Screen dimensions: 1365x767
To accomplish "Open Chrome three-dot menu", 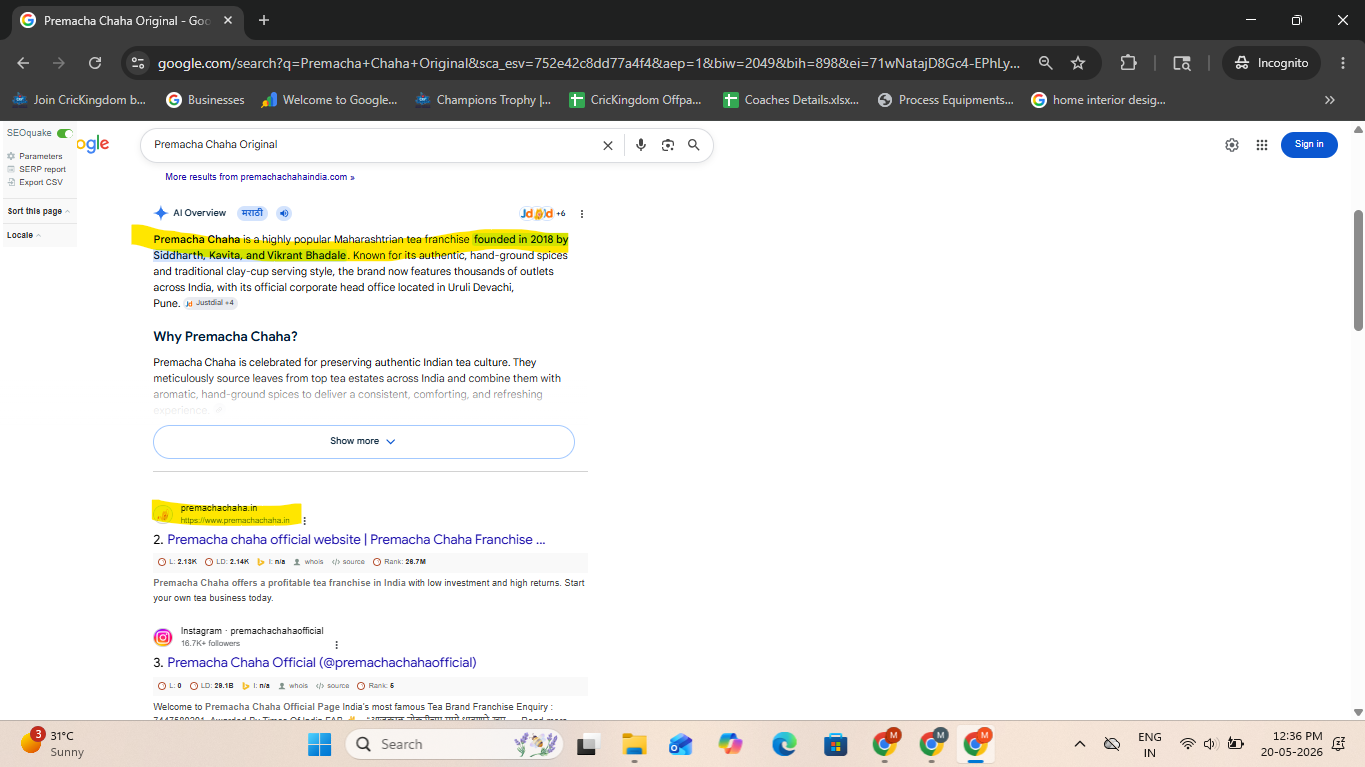I will [1342, 63].
